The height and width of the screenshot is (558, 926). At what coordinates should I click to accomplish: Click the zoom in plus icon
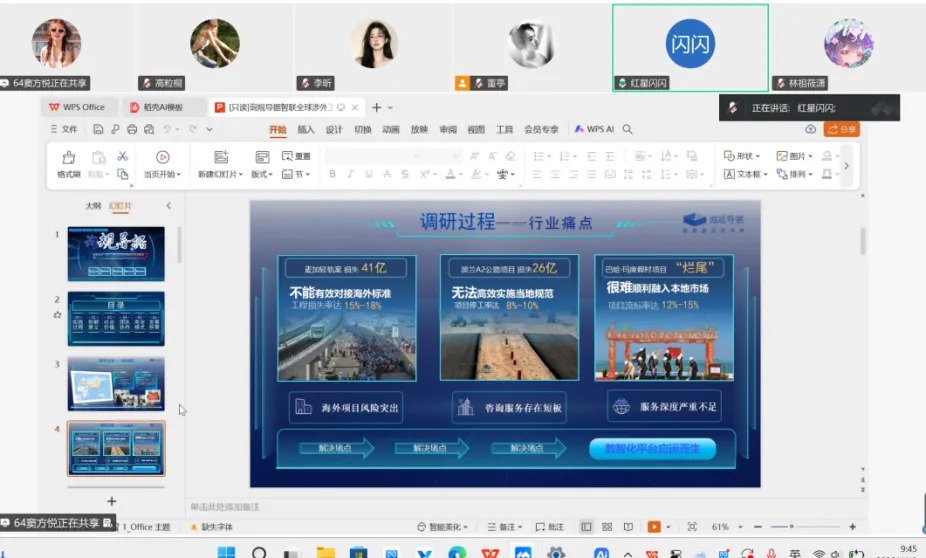coord(852,526)
